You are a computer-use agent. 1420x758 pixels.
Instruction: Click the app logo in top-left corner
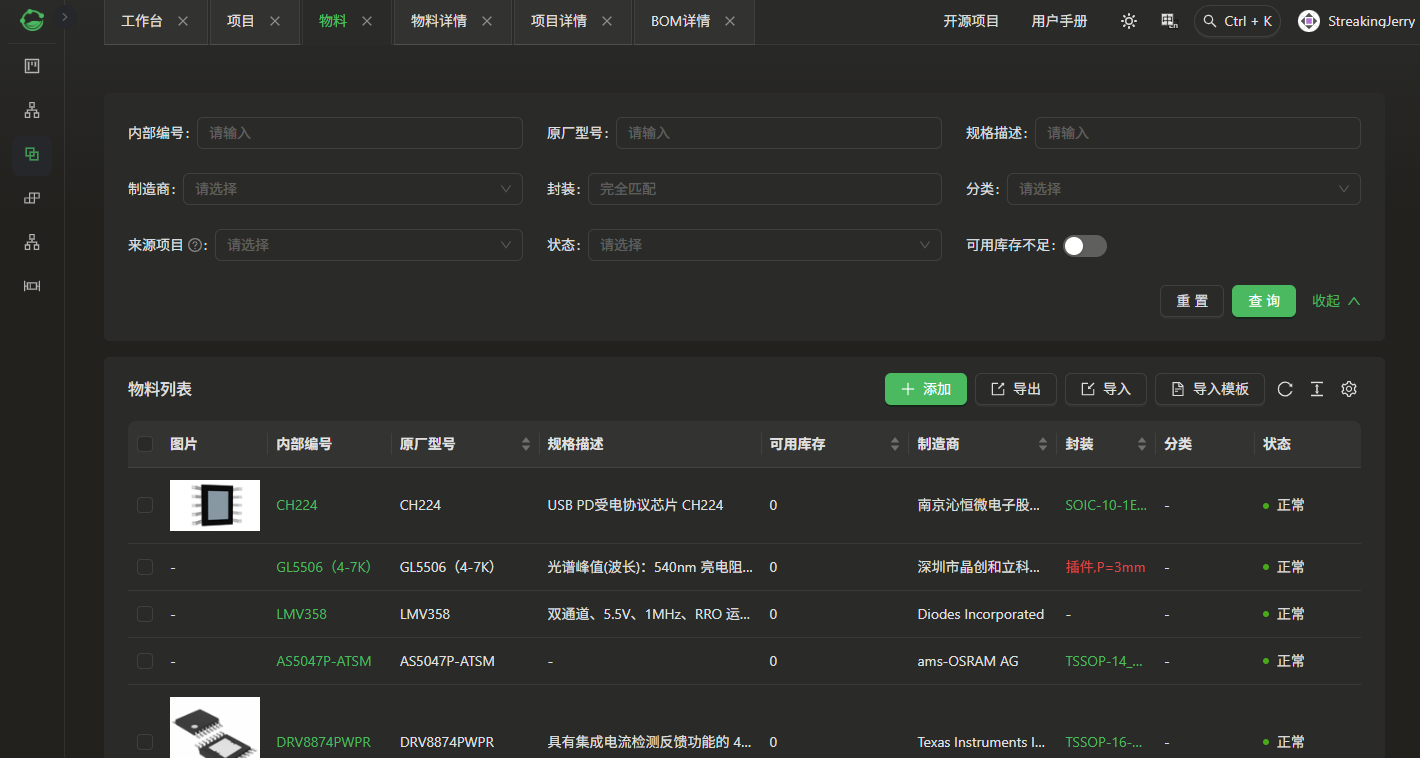point(32,19)
